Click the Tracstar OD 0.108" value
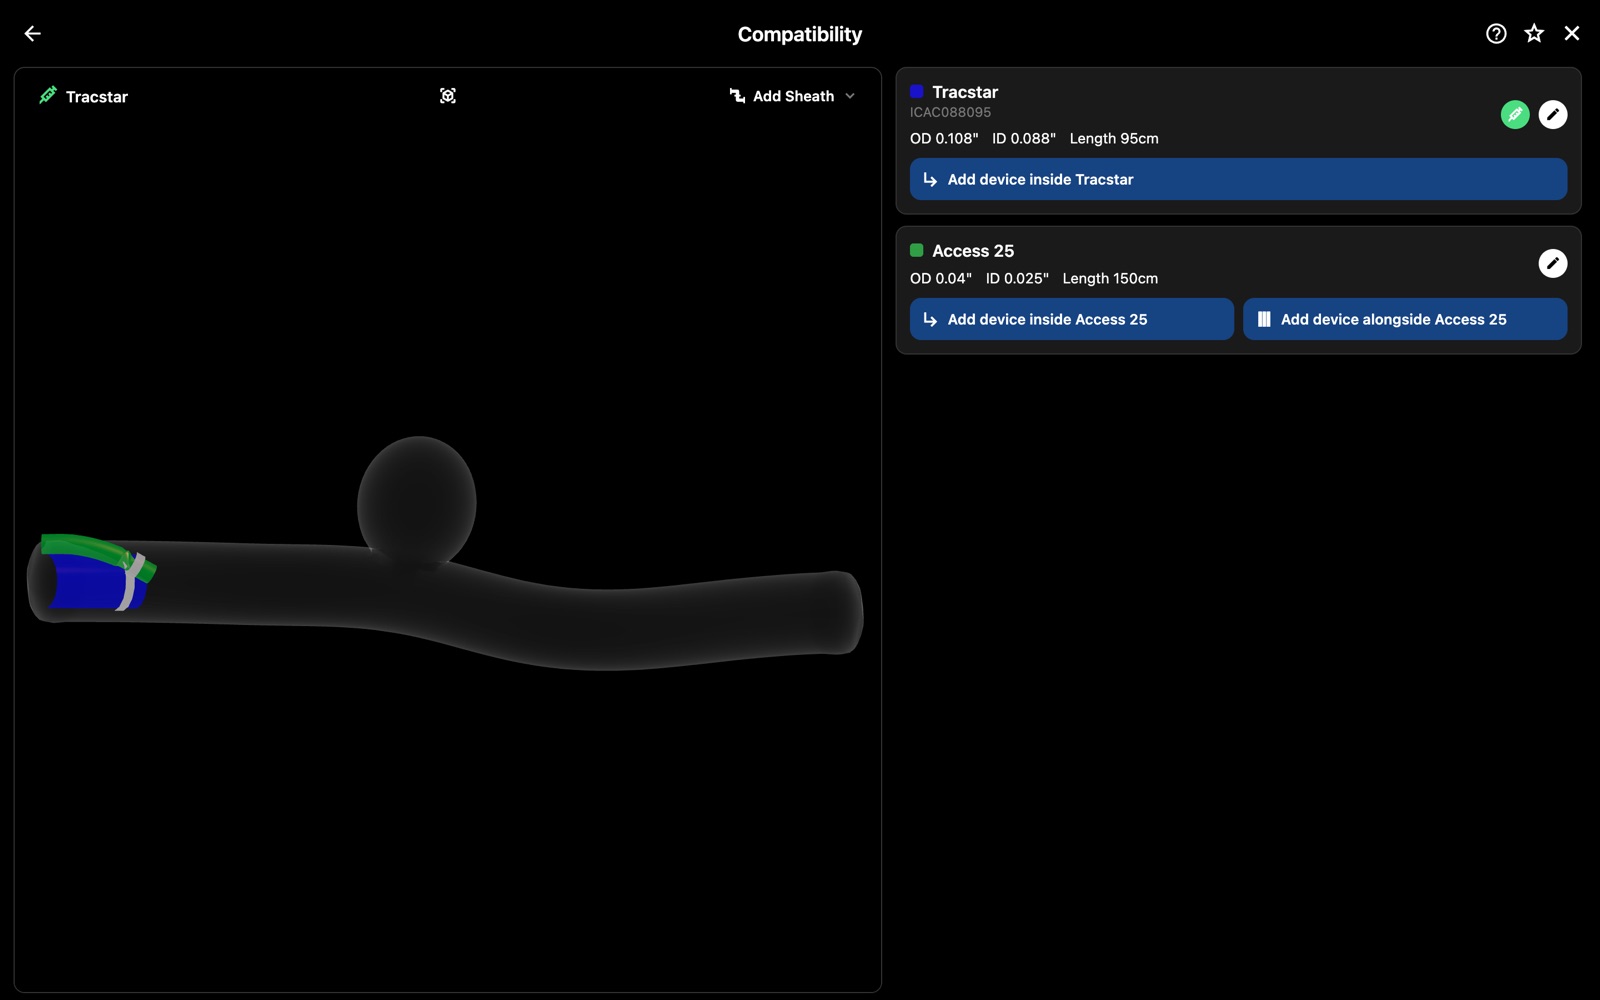1600x1000 pixels. click(944, 139)
